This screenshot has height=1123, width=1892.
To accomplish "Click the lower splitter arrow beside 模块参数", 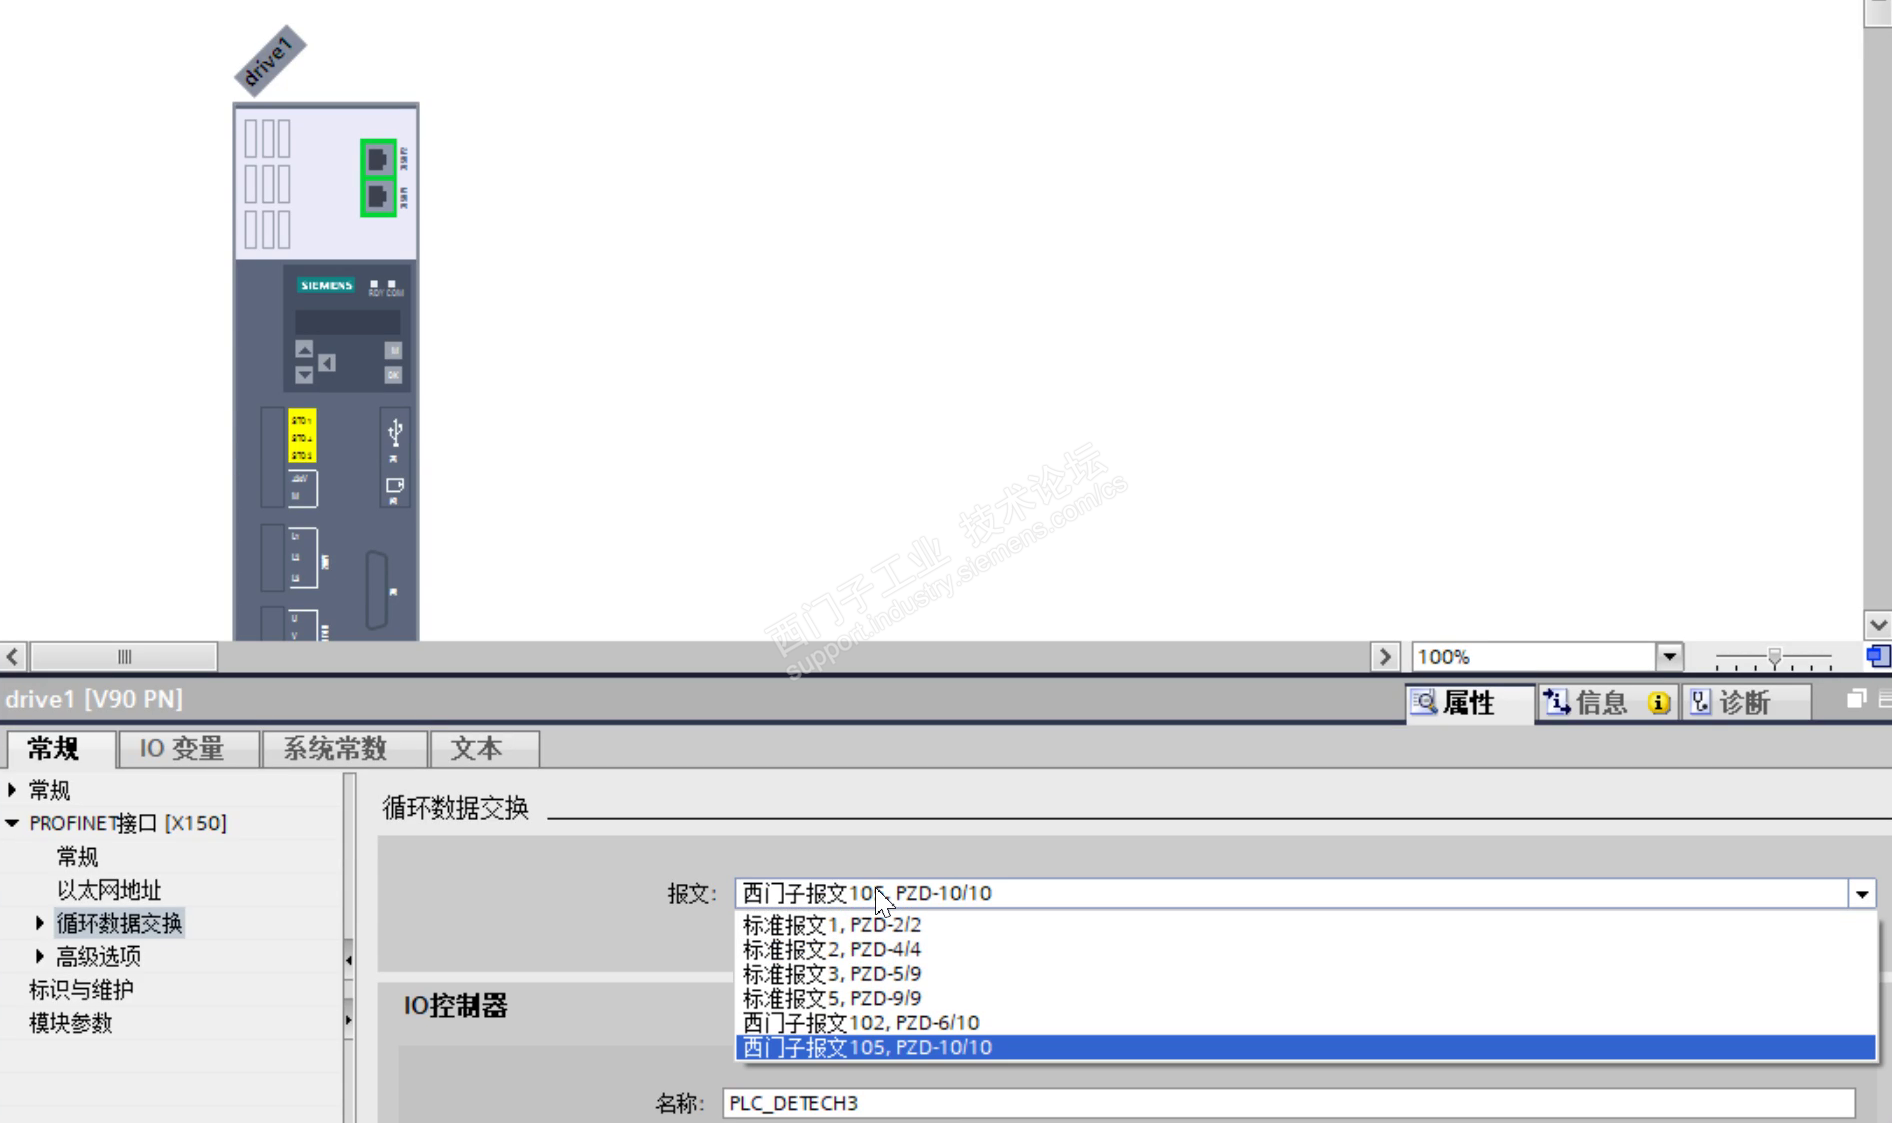I will coord(349,1020).
